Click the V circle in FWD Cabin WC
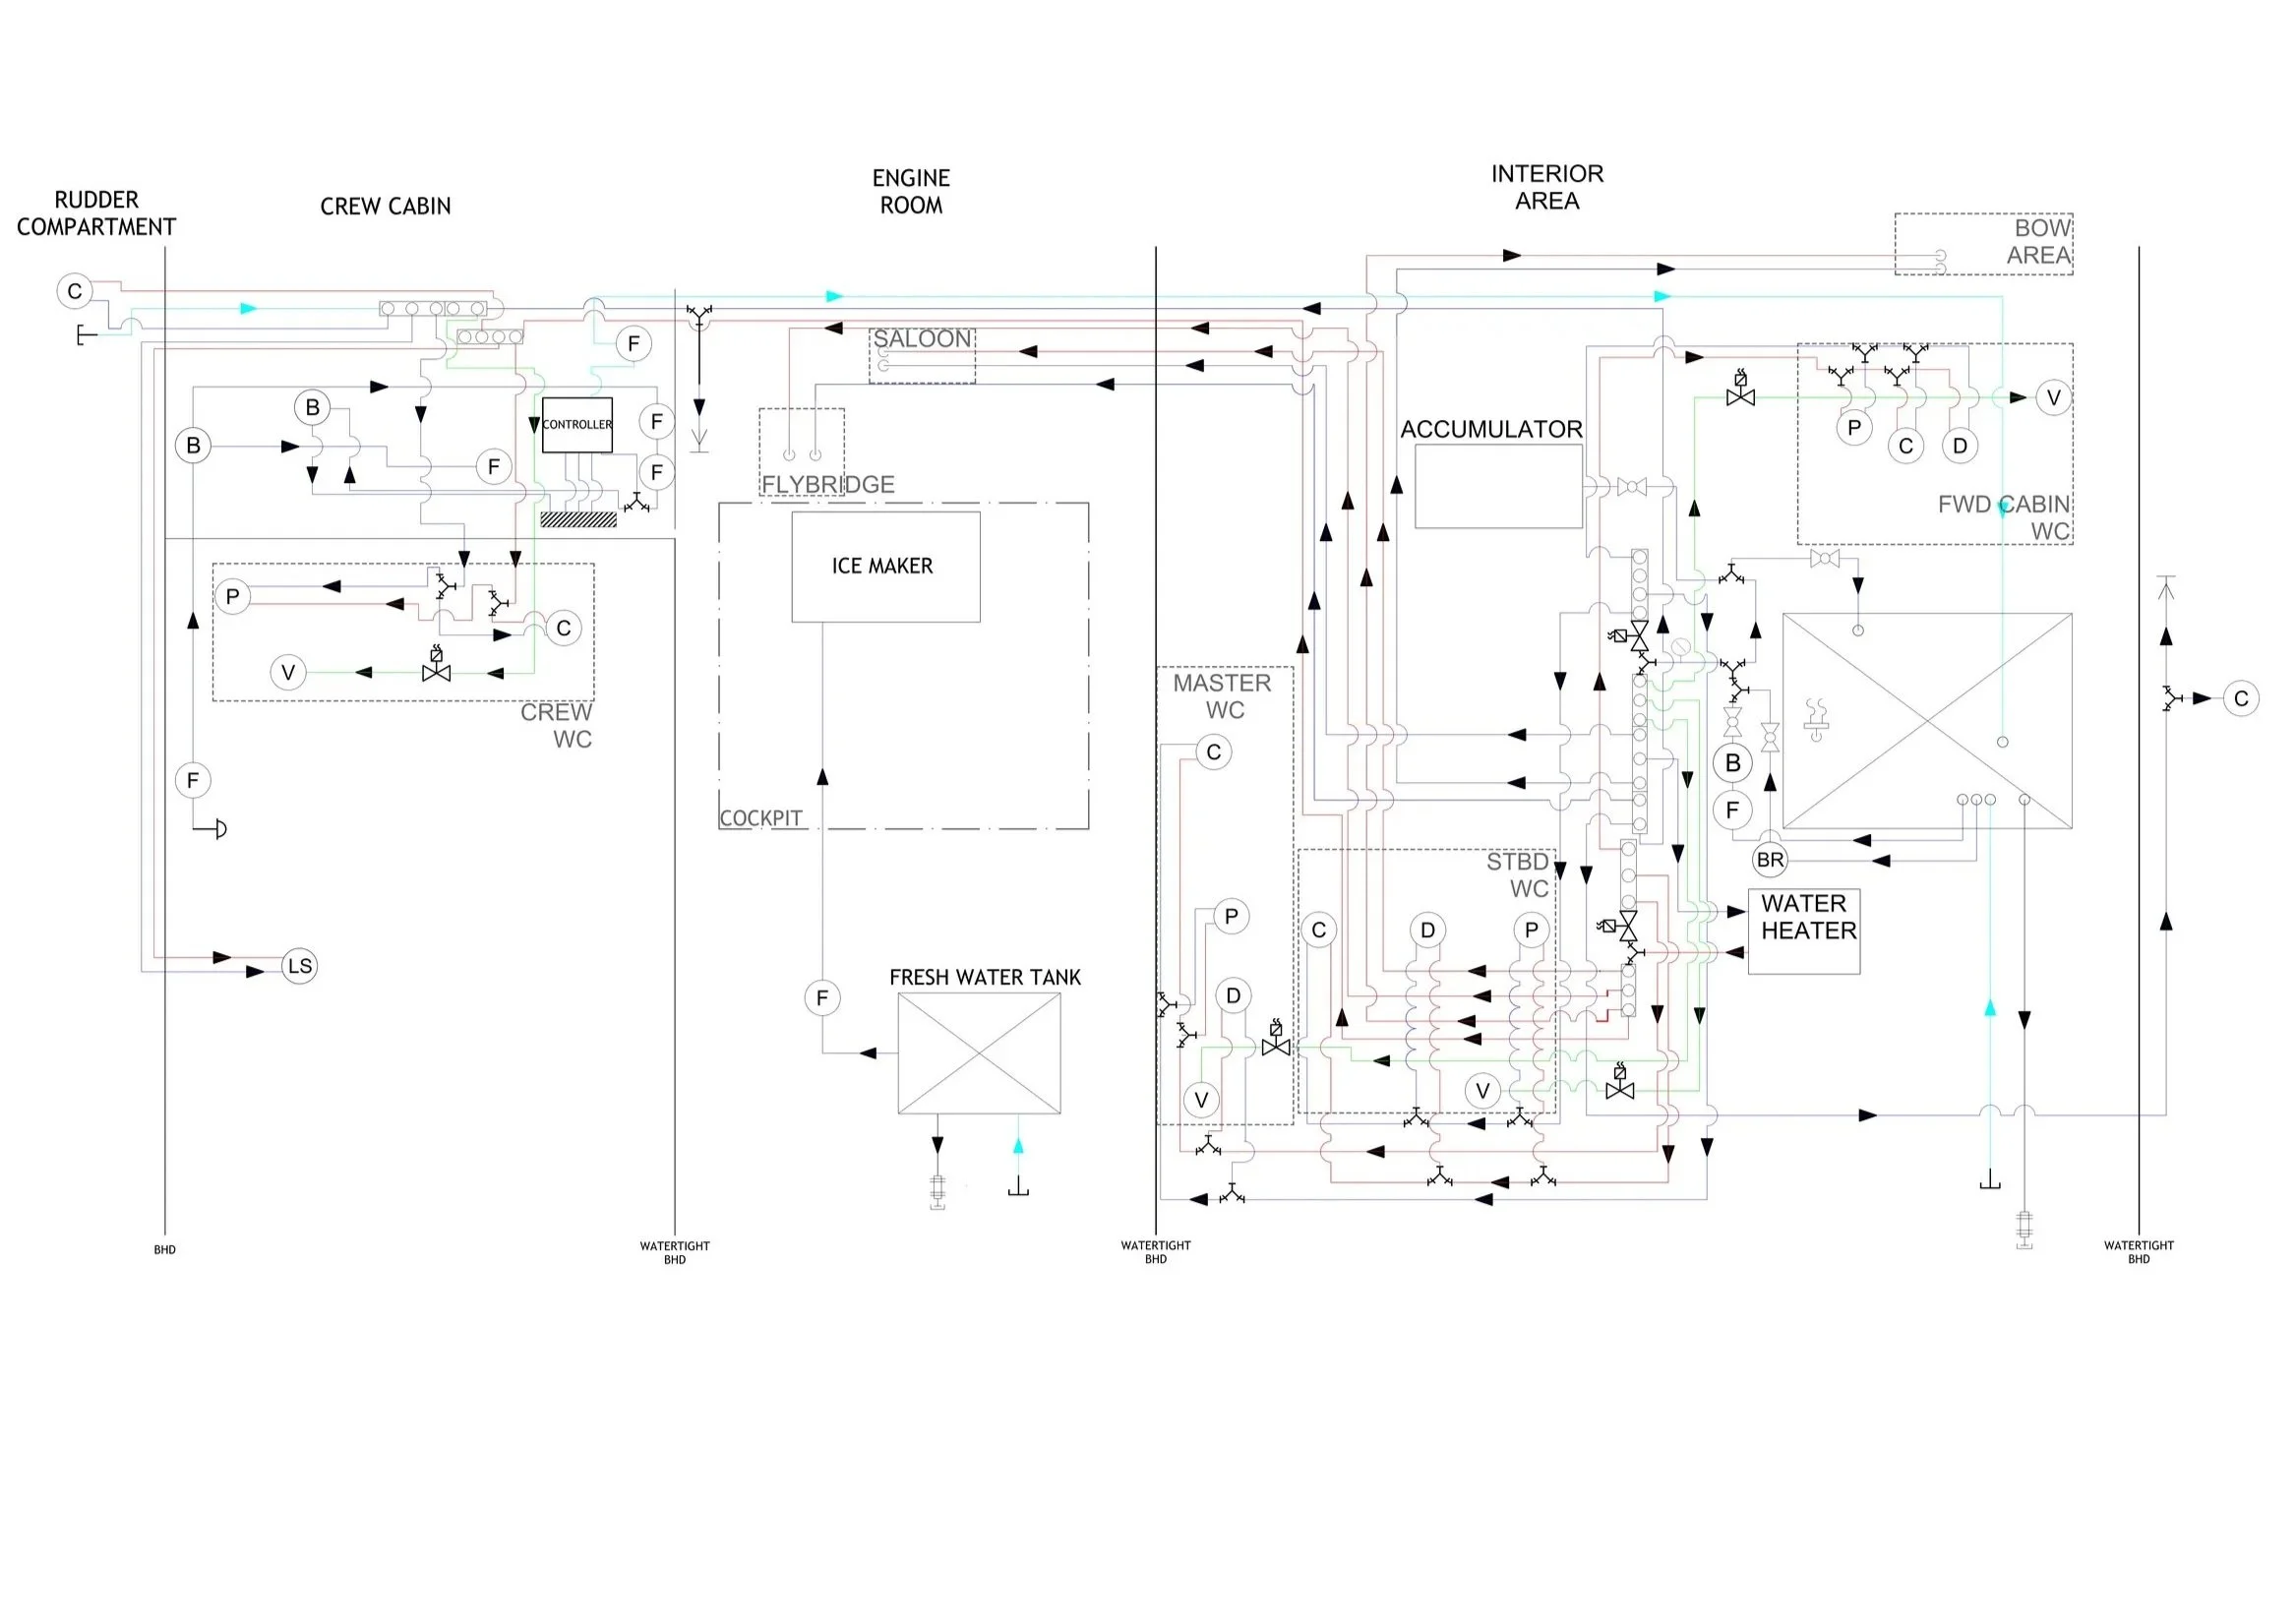Screen dimensions: 2296x1622 pyautogui.click(x=2053, y=398)
